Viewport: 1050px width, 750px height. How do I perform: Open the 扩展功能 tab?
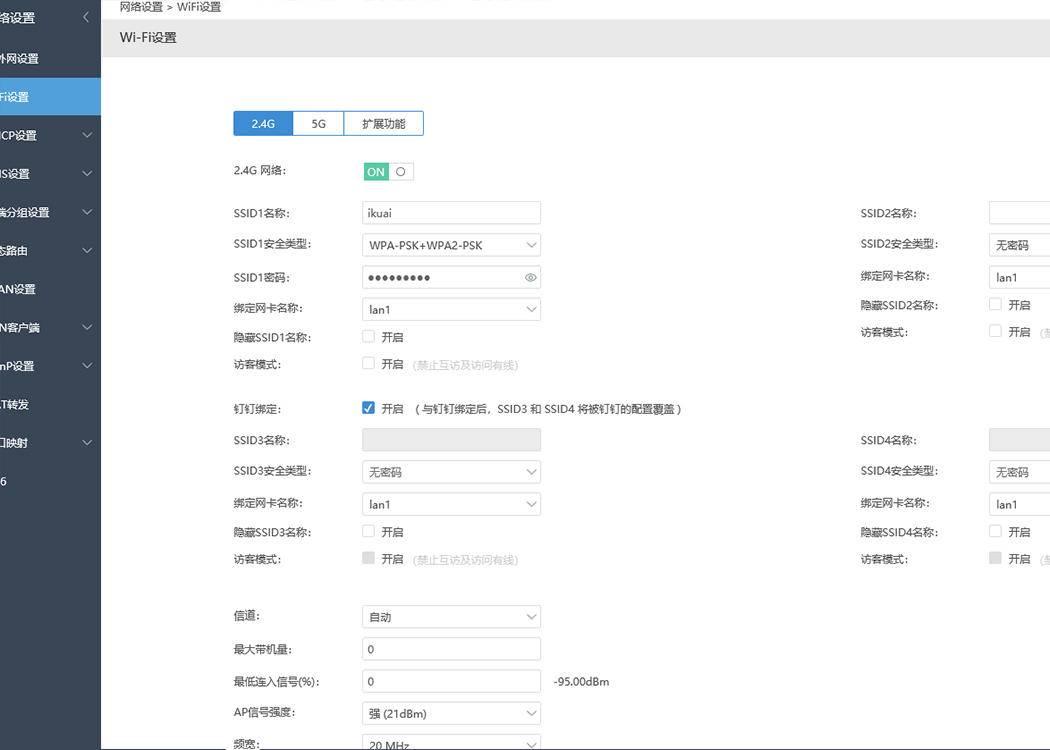384,121
